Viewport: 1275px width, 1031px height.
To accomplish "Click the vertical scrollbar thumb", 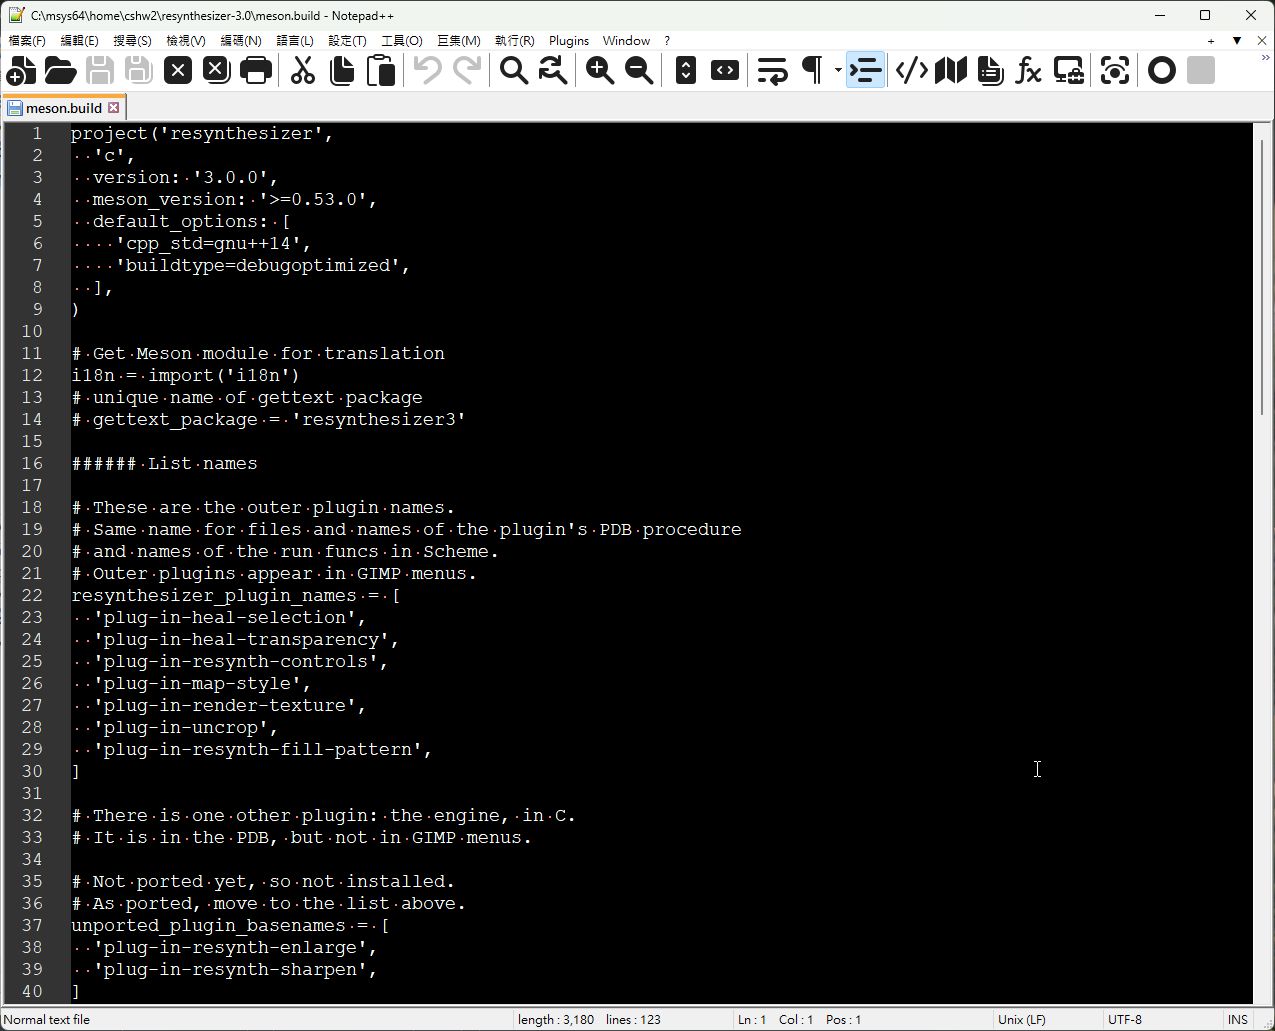I will (1264, 277).
